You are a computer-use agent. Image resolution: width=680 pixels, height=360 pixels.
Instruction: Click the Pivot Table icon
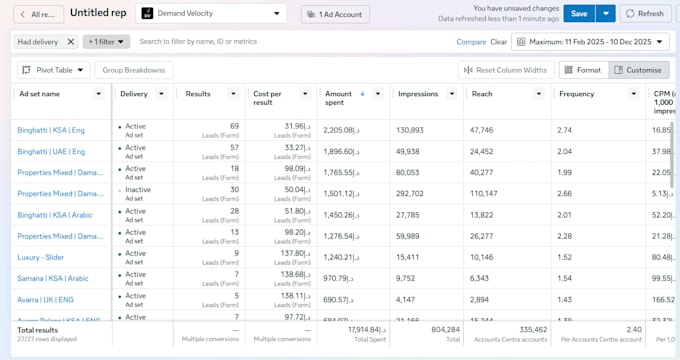(x=26, y=70)
